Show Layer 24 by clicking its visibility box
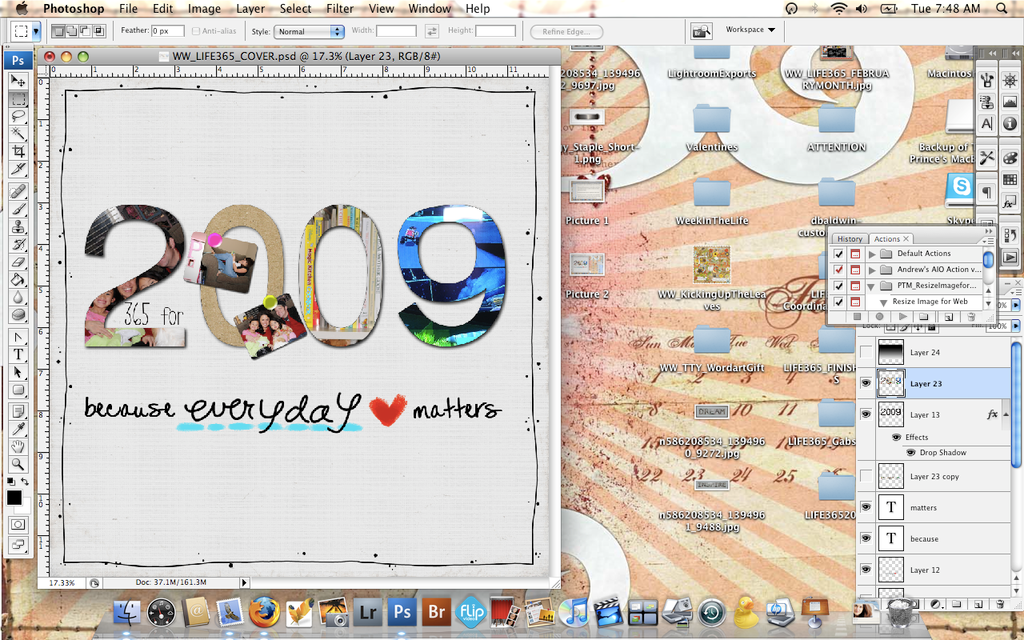 point(866,352)
